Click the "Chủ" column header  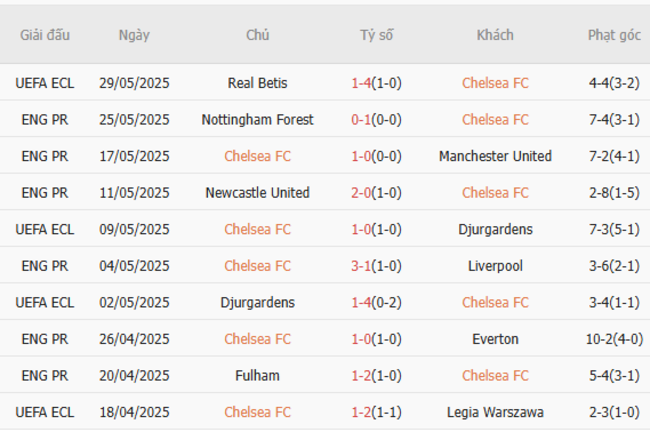point(257,35)
